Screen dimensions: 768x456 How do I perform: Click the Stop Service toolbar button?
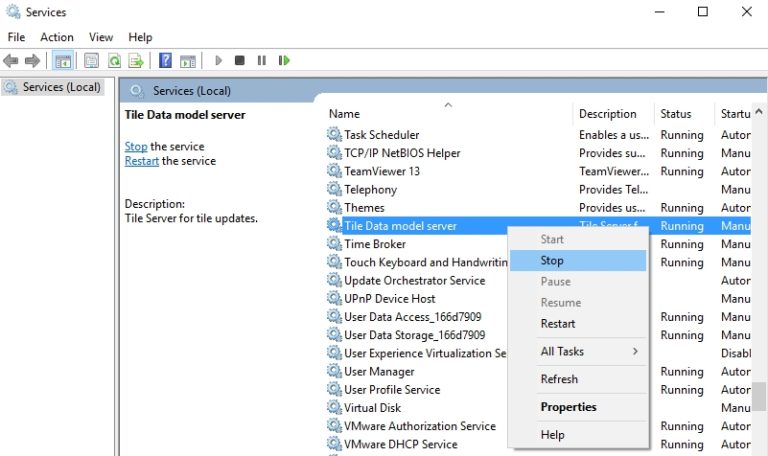[x=240, y=61]
